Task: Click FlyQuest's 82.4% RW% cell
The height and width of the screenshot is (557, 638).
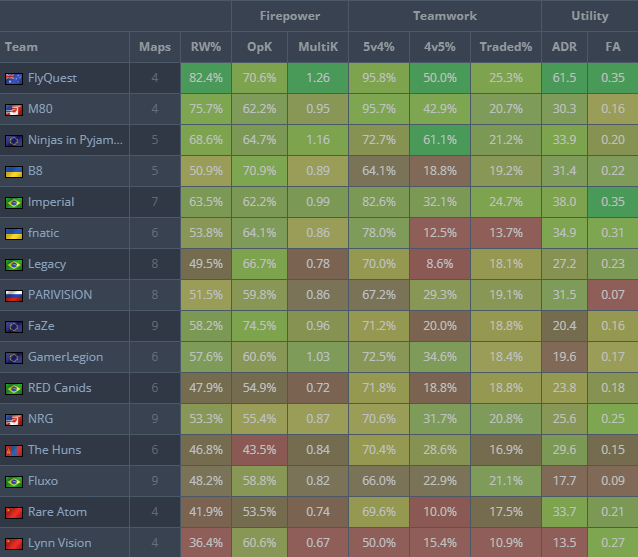Action: click(x=207, y=78)
